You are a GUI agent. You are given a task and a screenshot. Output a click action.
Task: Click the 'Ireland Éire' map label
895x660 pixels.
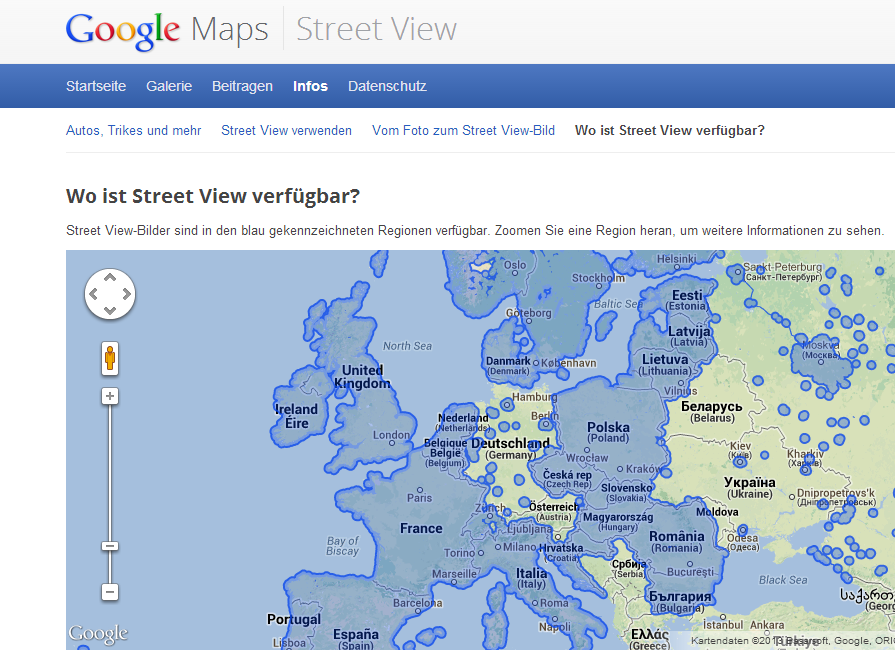point(296,416)
